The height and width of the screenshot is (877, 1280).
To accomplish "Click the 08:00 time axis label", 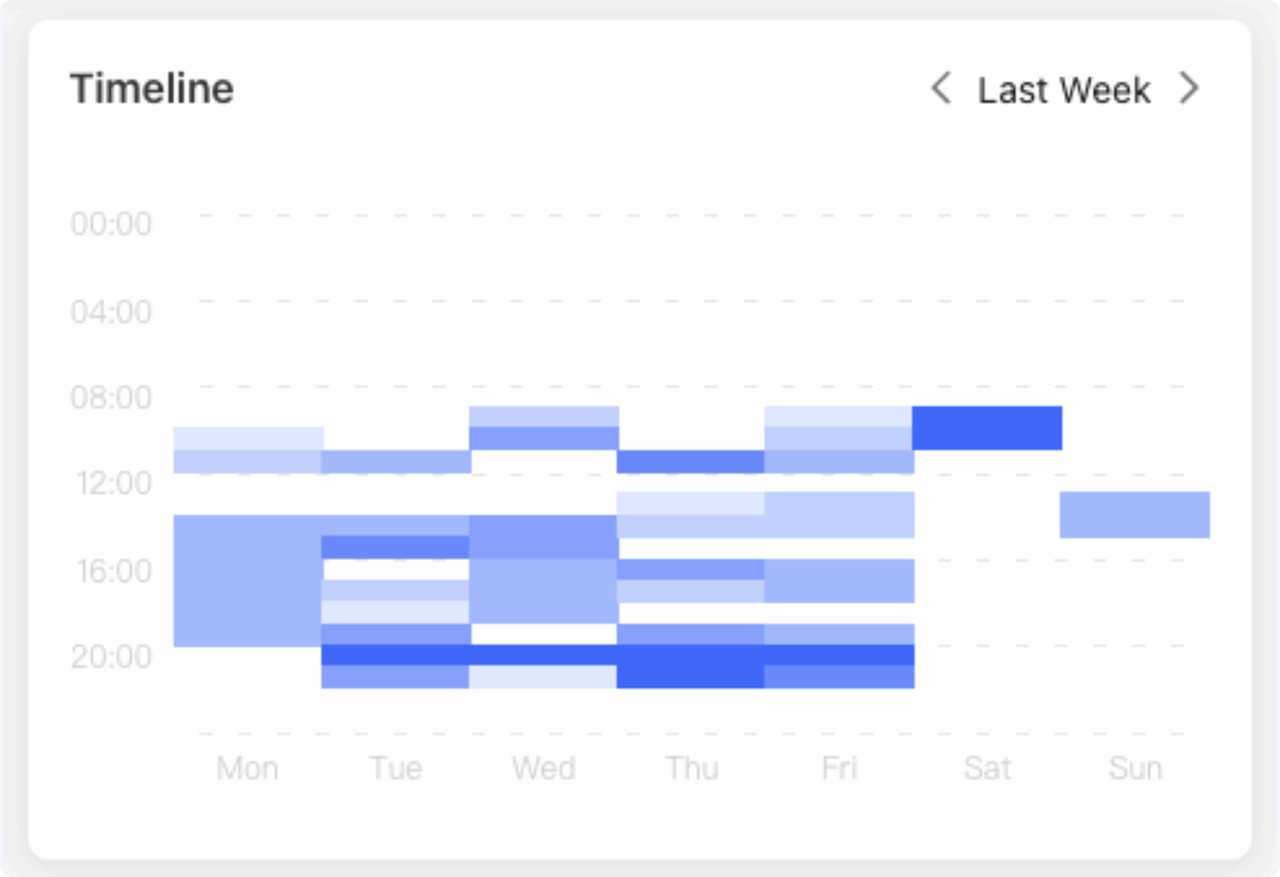I will [x=111, y=397].
